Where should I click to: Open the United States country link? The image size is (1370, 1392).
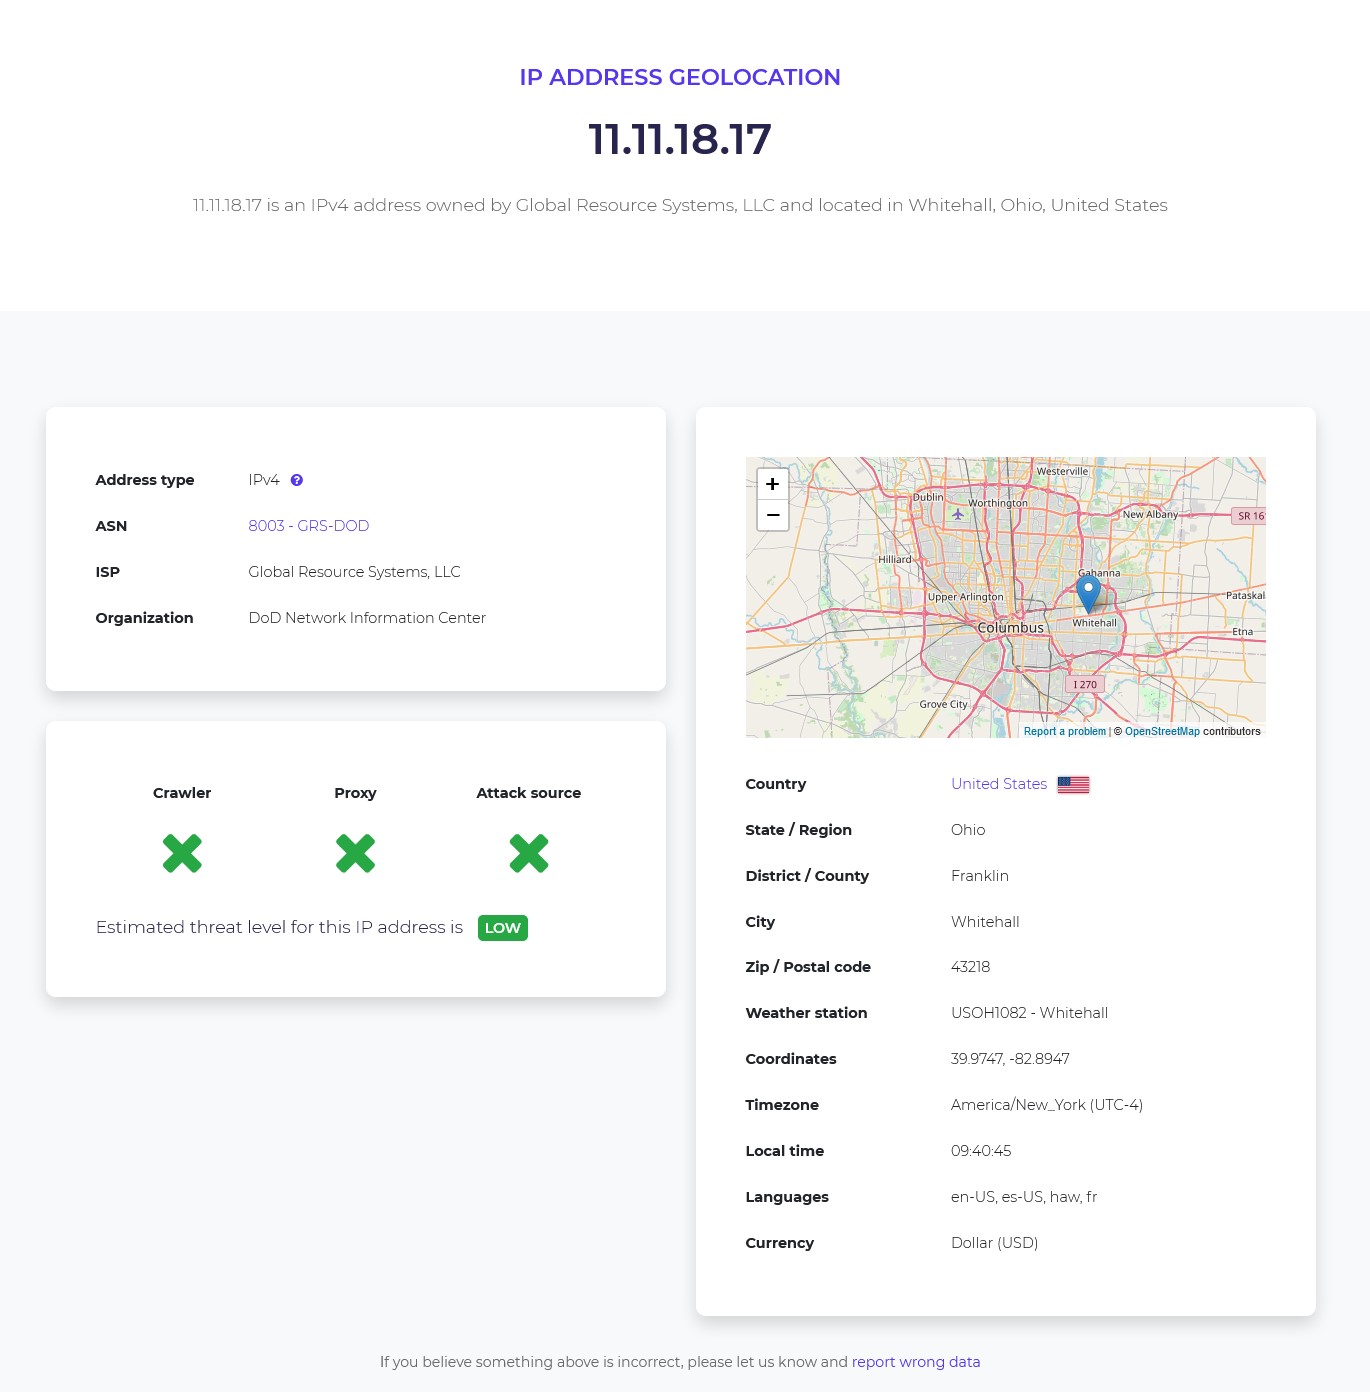coord(999,784)
